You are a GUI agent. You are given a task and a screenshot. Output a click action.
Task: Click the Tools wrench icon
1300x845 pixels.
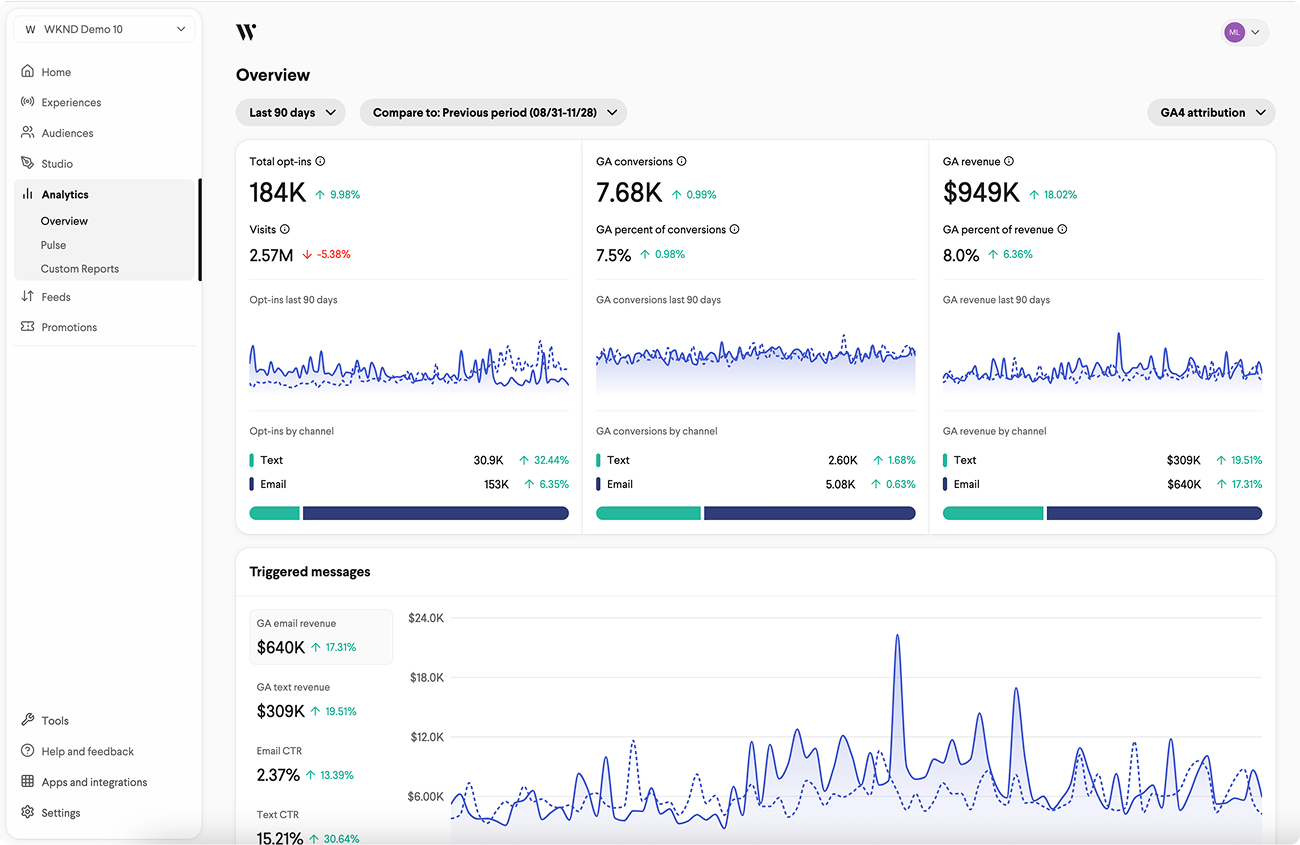point(27,720)
